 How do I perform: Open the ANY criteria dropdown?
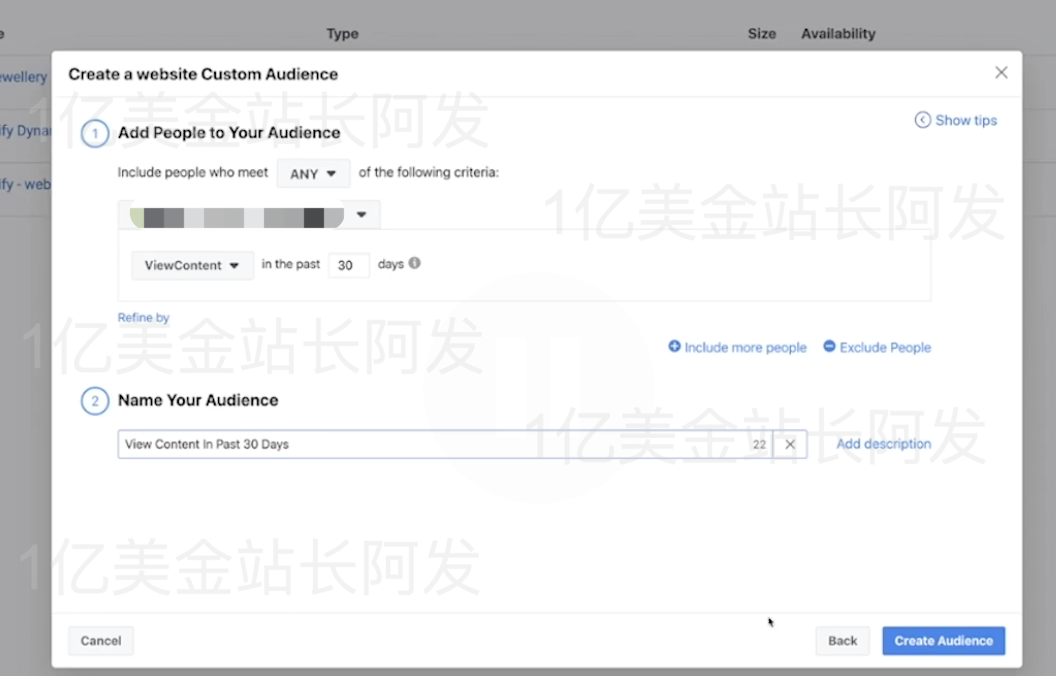313,172
